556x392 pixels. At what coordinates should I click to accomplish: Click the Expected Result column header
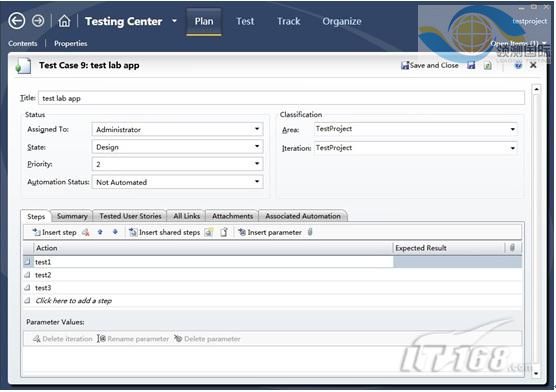[x=449, y=248]
